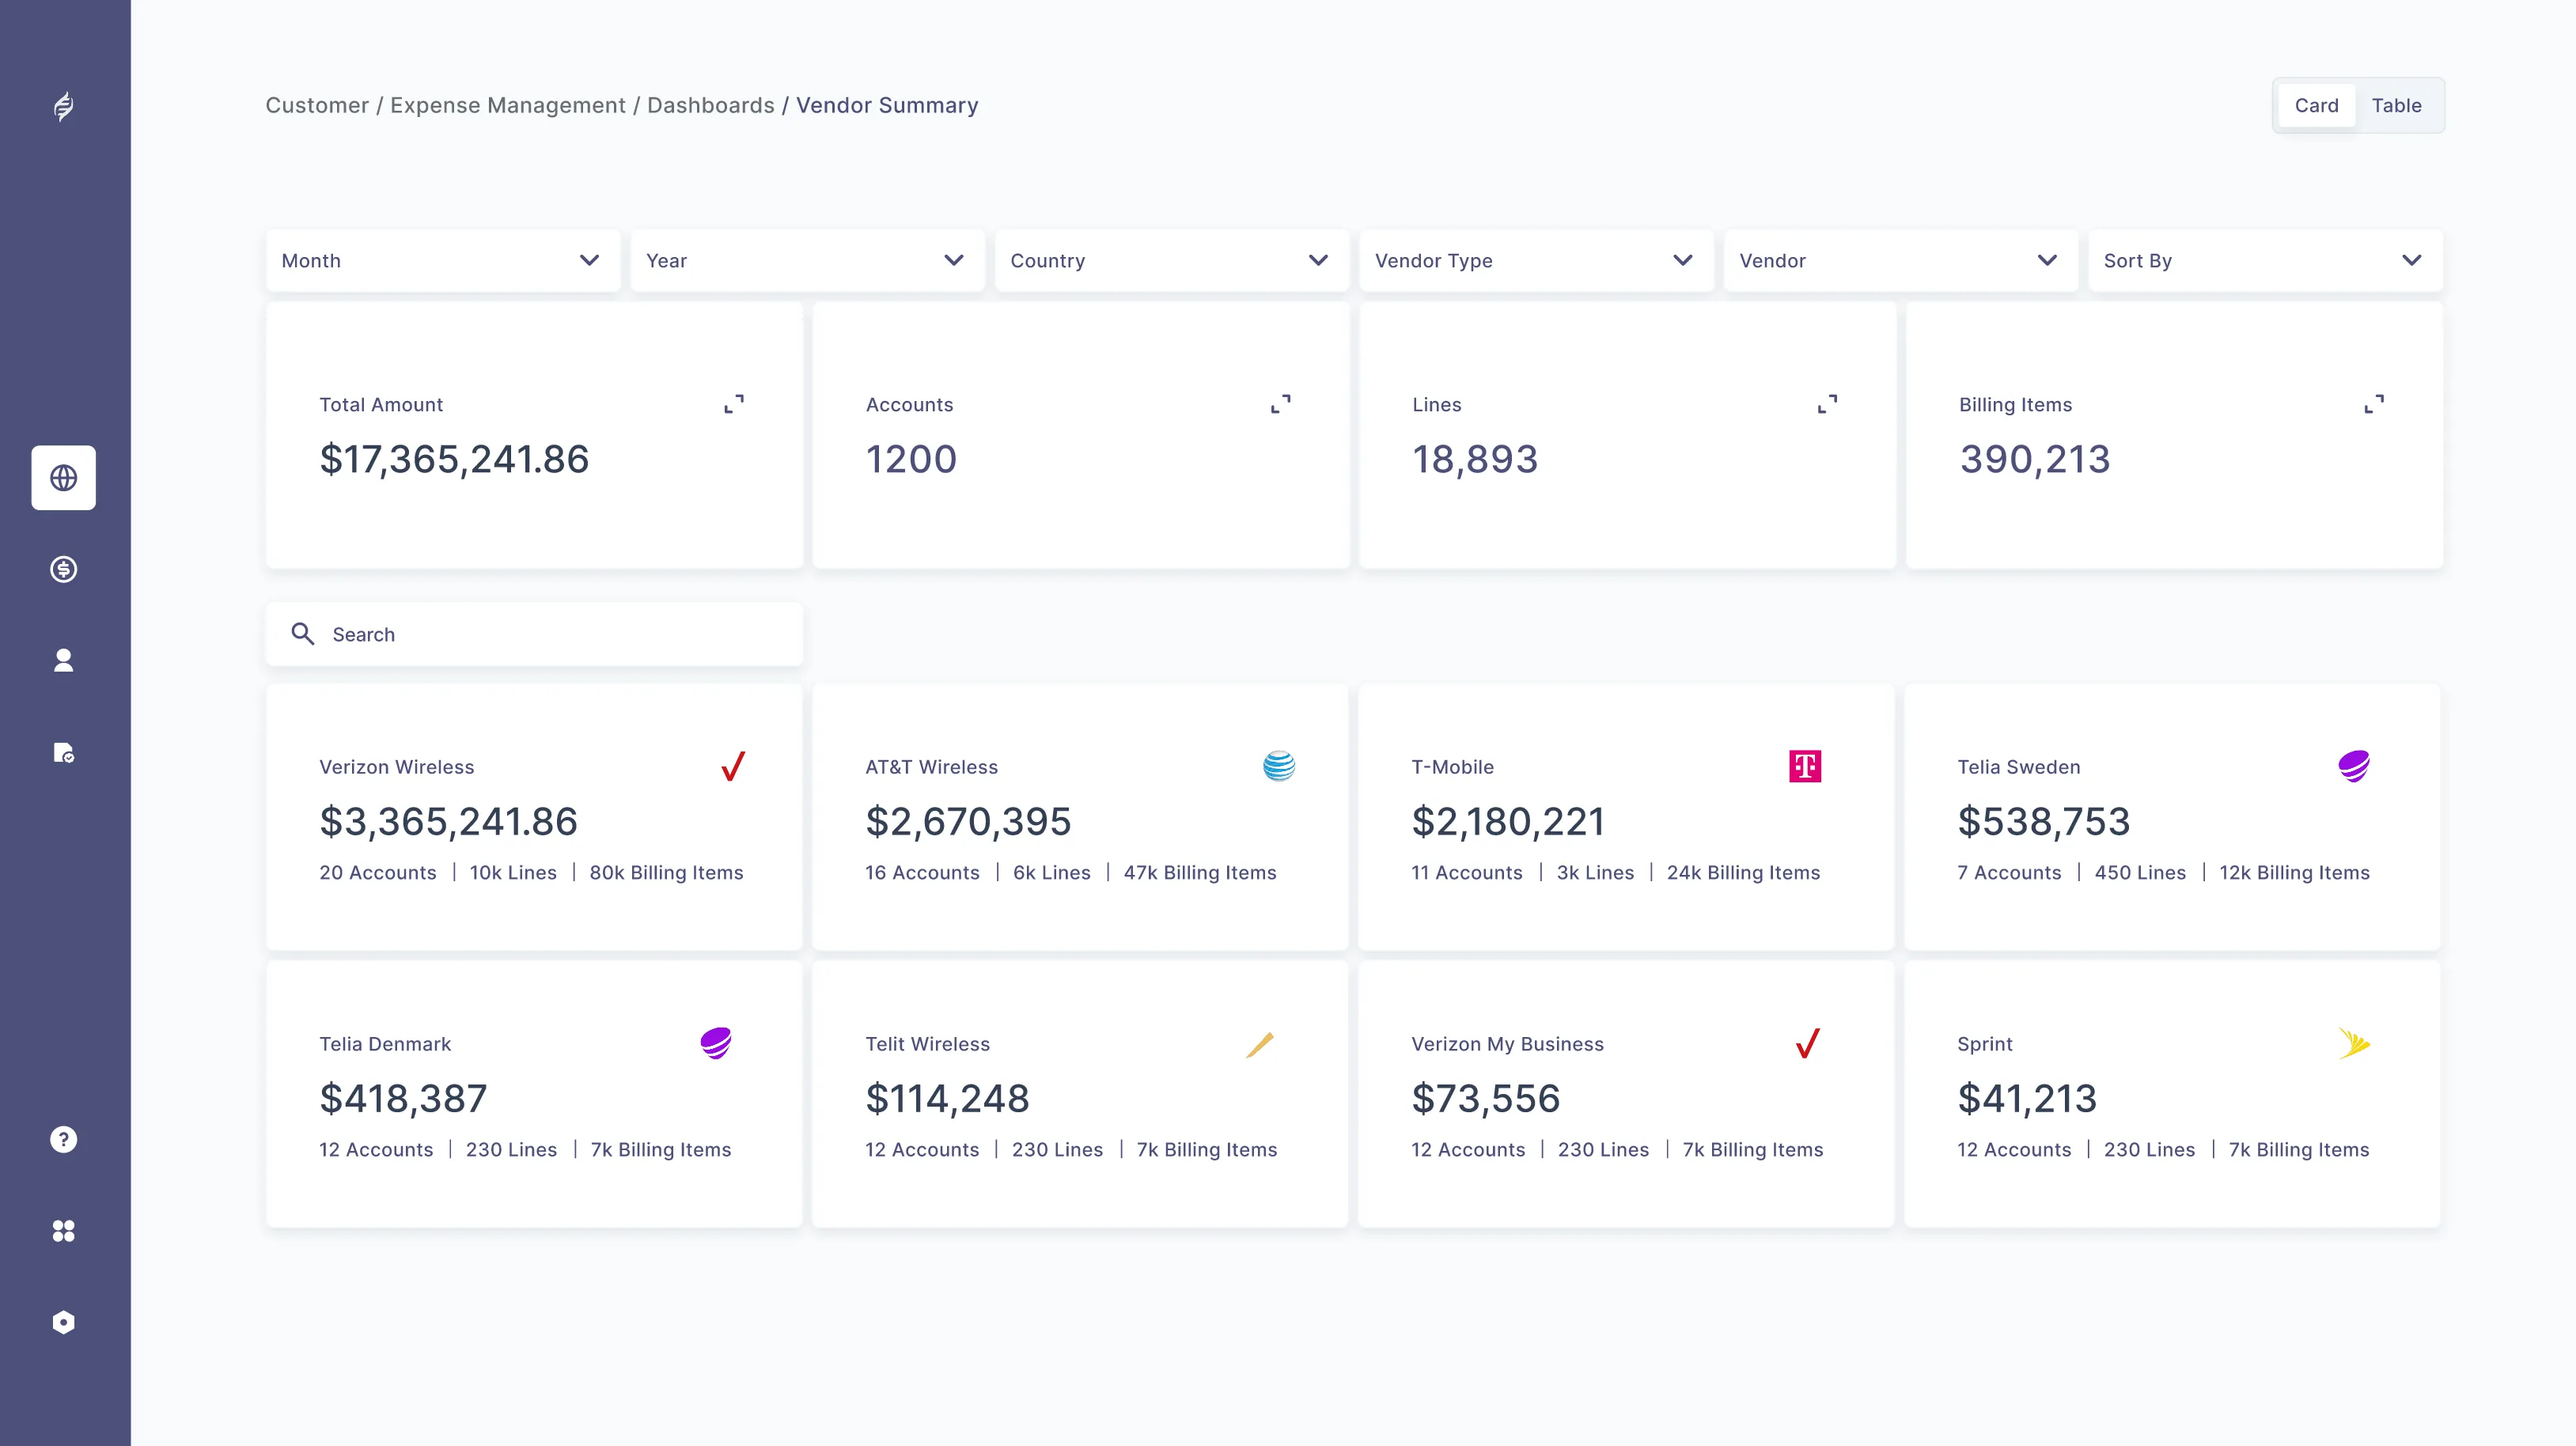Open the Vendor Type dropdown

tap(1535, 260)
